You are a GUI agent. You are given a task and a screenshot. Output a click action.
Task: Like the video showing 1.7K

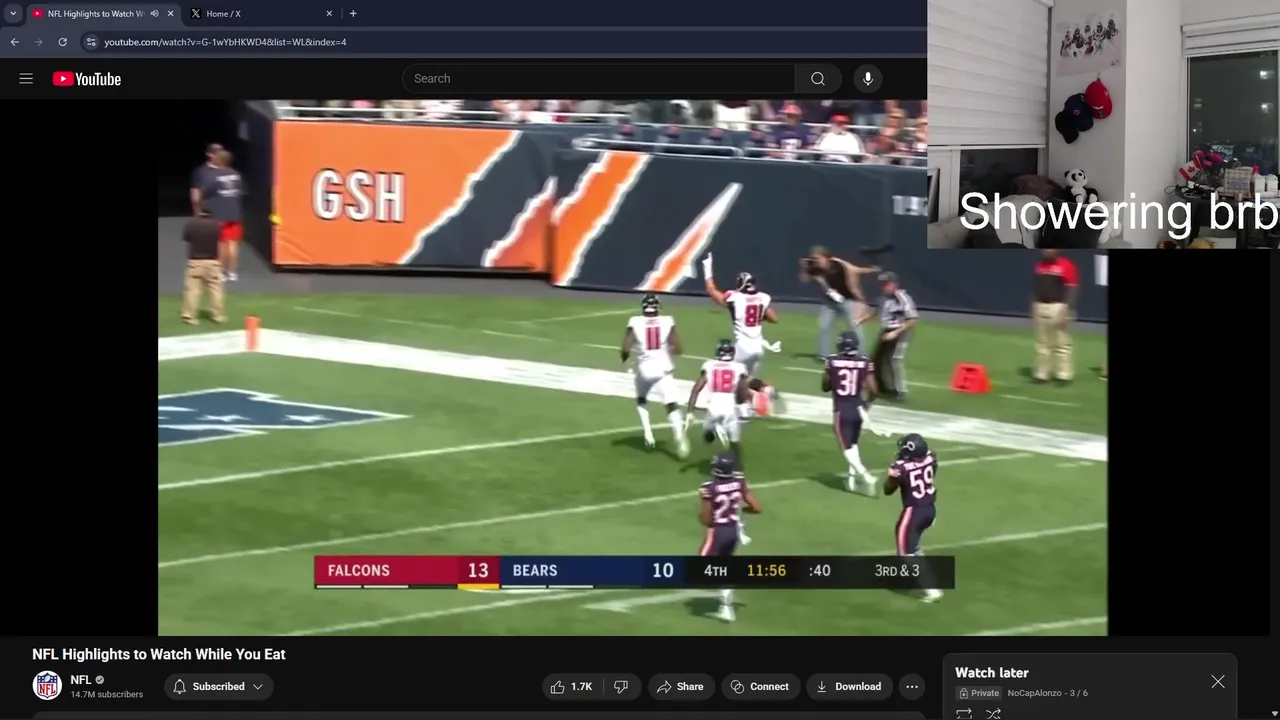click(571, 687)
